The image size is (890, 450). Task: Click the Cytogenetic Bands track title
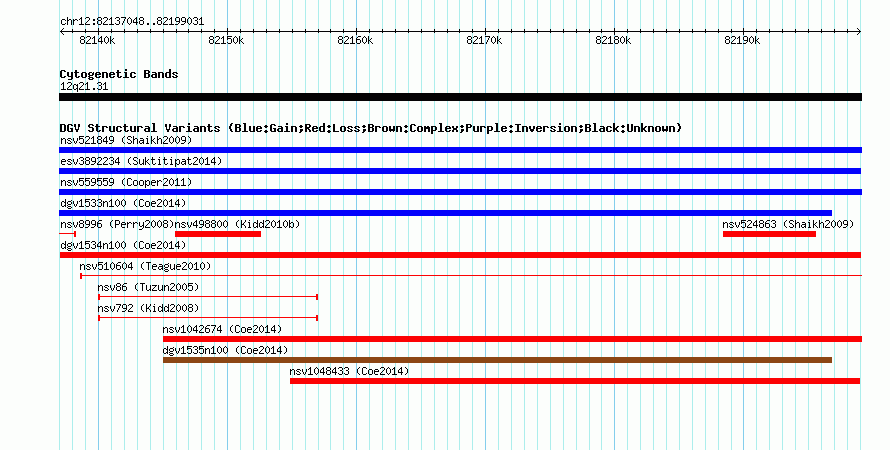pos(119,74)
